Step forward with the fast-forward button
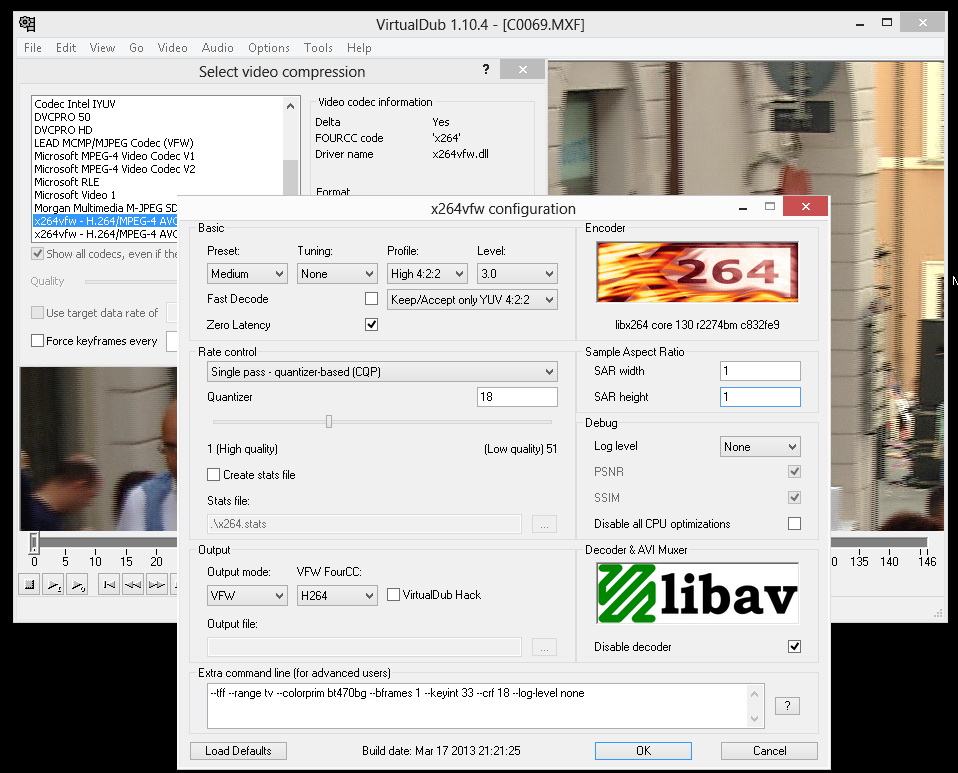The image size is (958, 773). pyautogui.click(x=156, y=585)
